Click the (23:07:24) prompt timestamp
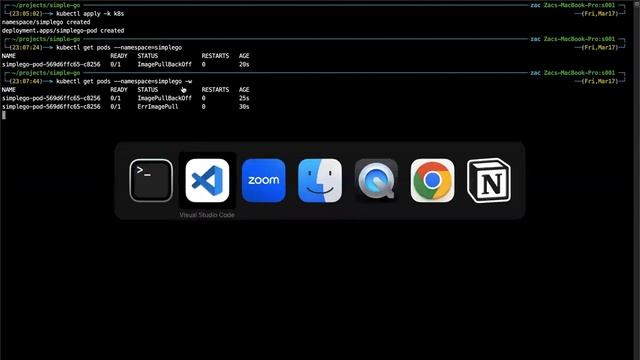The image size is (640, 360). tap(26, 47)
